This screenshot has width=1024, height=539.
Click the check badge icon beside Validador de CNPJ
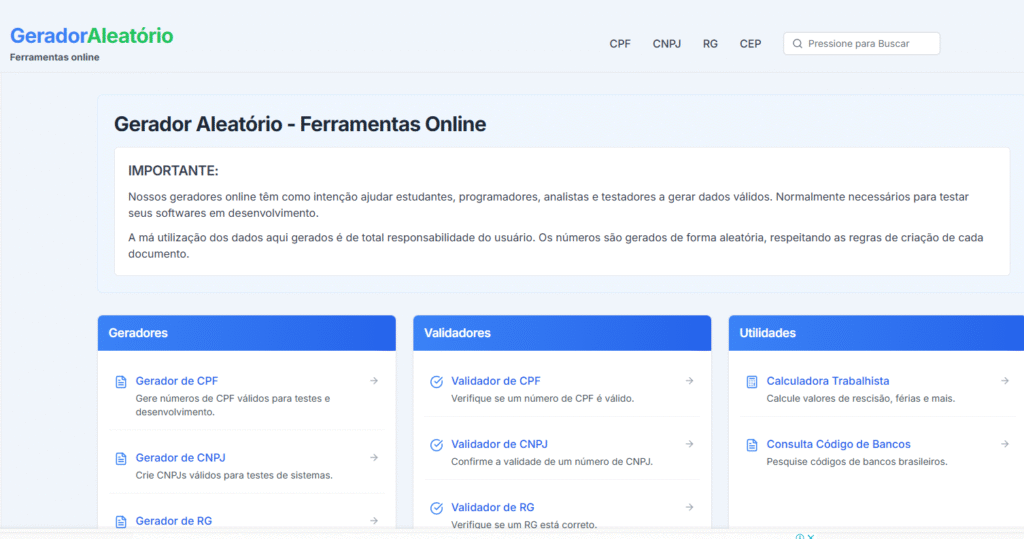[436, 445]
